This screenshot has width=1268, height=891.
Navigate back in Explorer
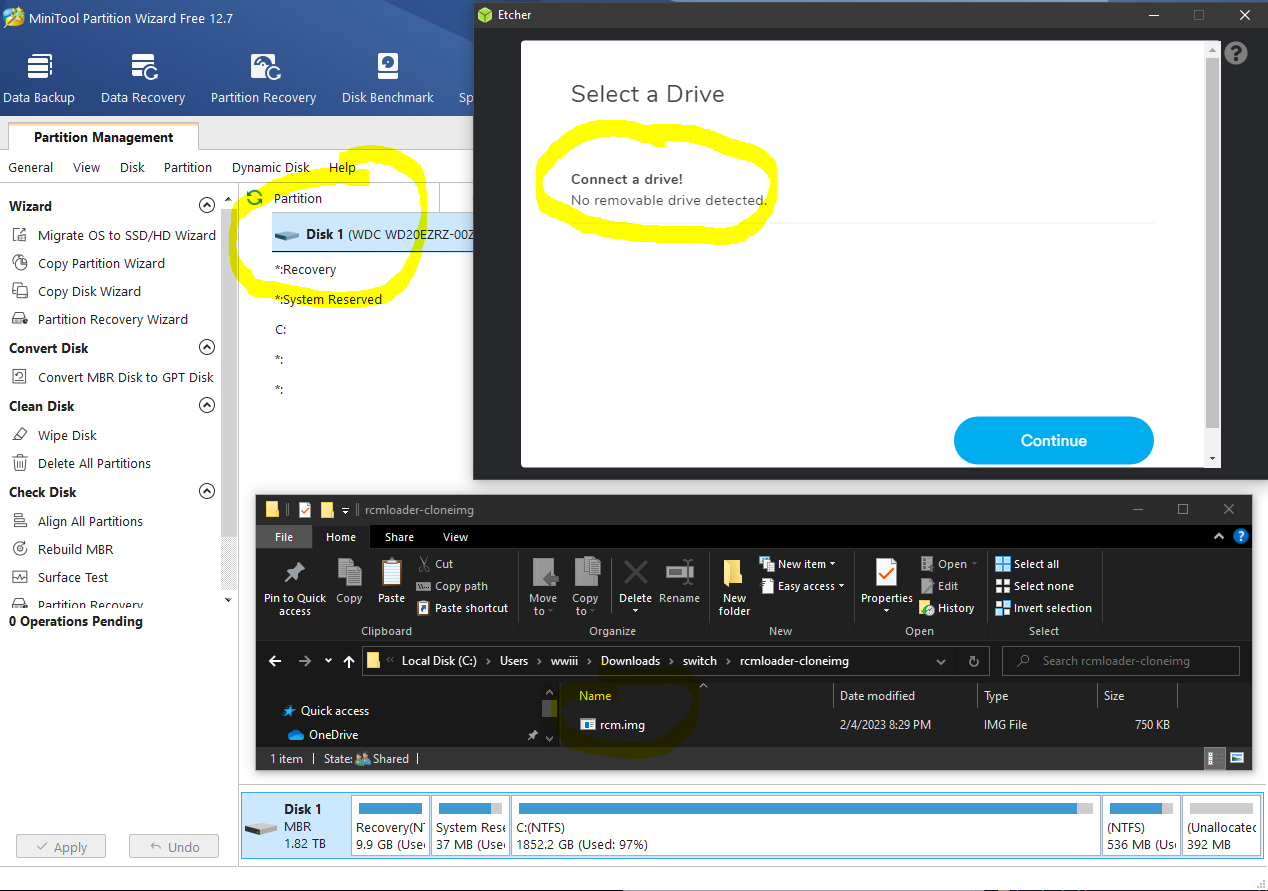coord(276,661)
